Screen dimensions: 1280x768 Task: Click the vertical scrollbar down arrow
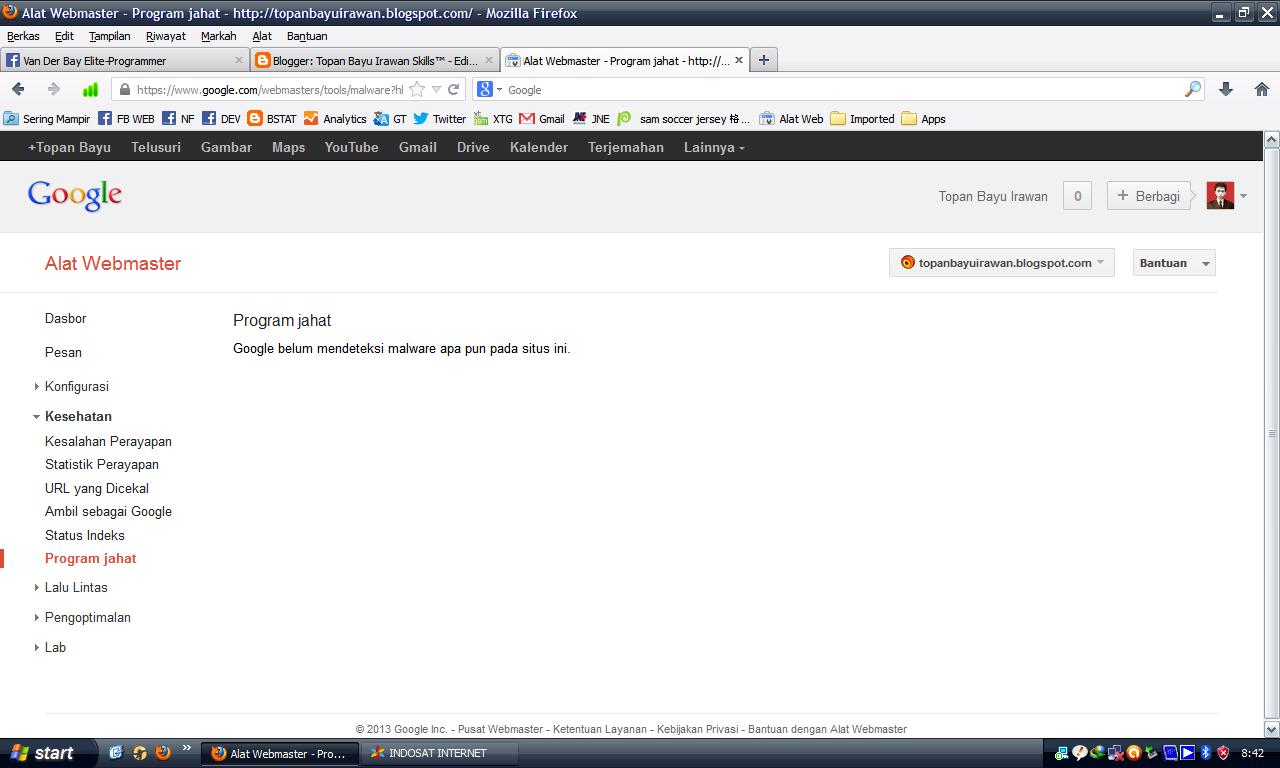1271,729
